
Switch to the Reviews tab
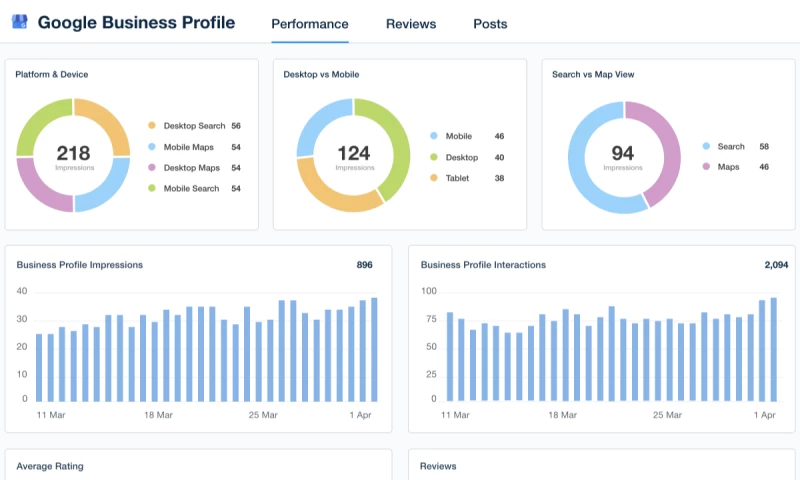pyautogui.click(x=411, y=24)
